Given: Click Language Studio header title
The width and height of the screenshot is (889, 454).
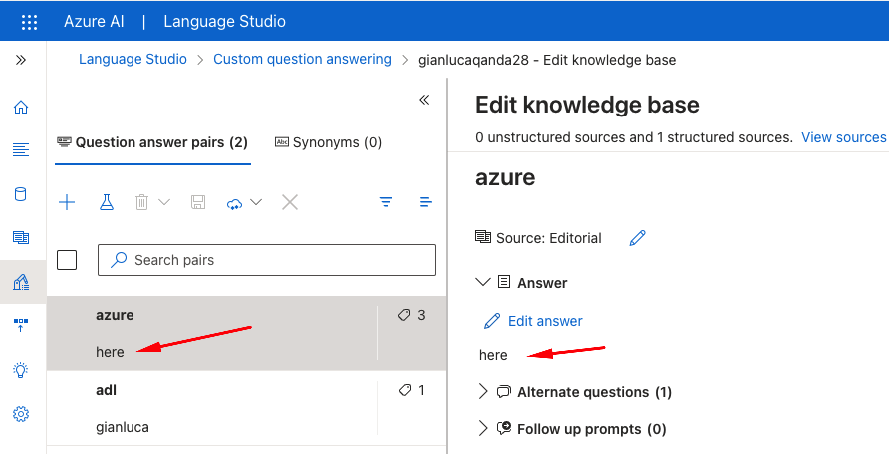Looking at the screenshot, I should click(225, 22).
